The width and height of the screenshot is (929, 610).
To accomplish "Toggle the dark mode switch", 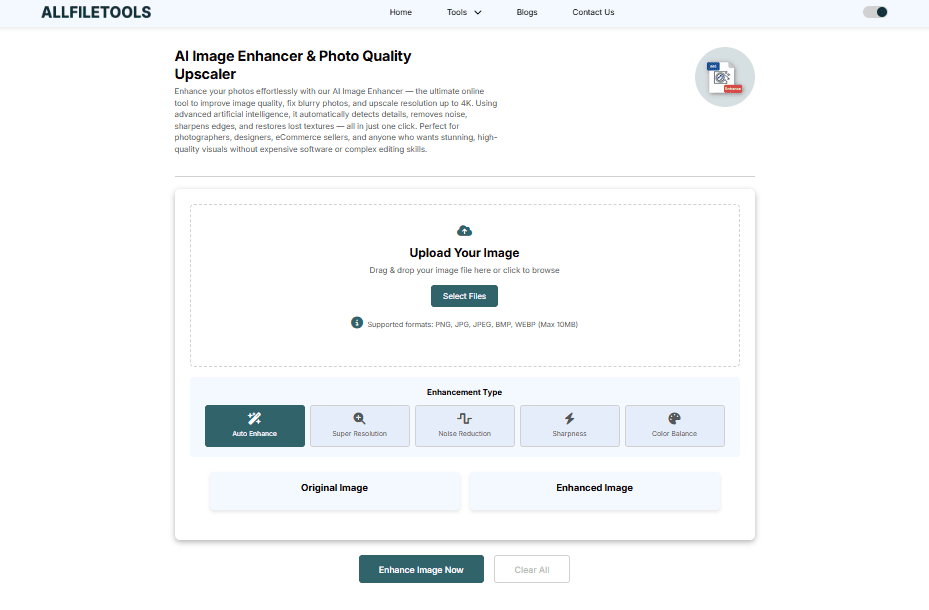I will coord(875,12).
